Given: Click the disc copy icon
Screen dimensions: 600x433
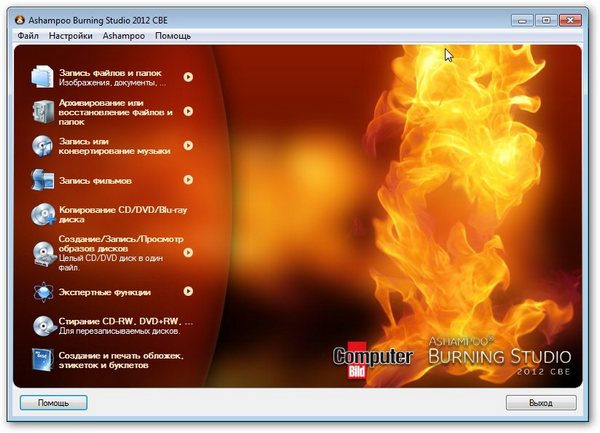Looking at the screenshot, I should coord(43,214).
